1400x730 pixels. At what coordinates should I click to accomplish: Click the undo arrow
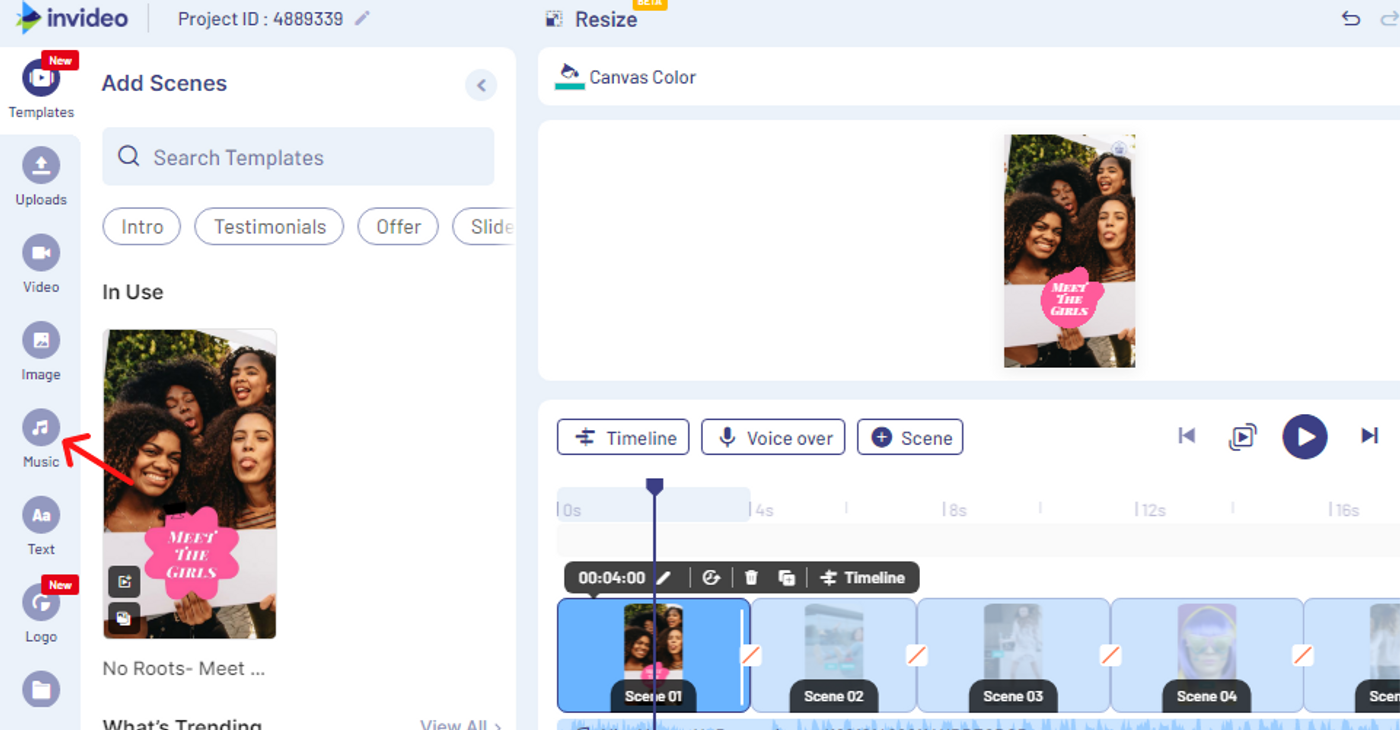coord(1349,18)
